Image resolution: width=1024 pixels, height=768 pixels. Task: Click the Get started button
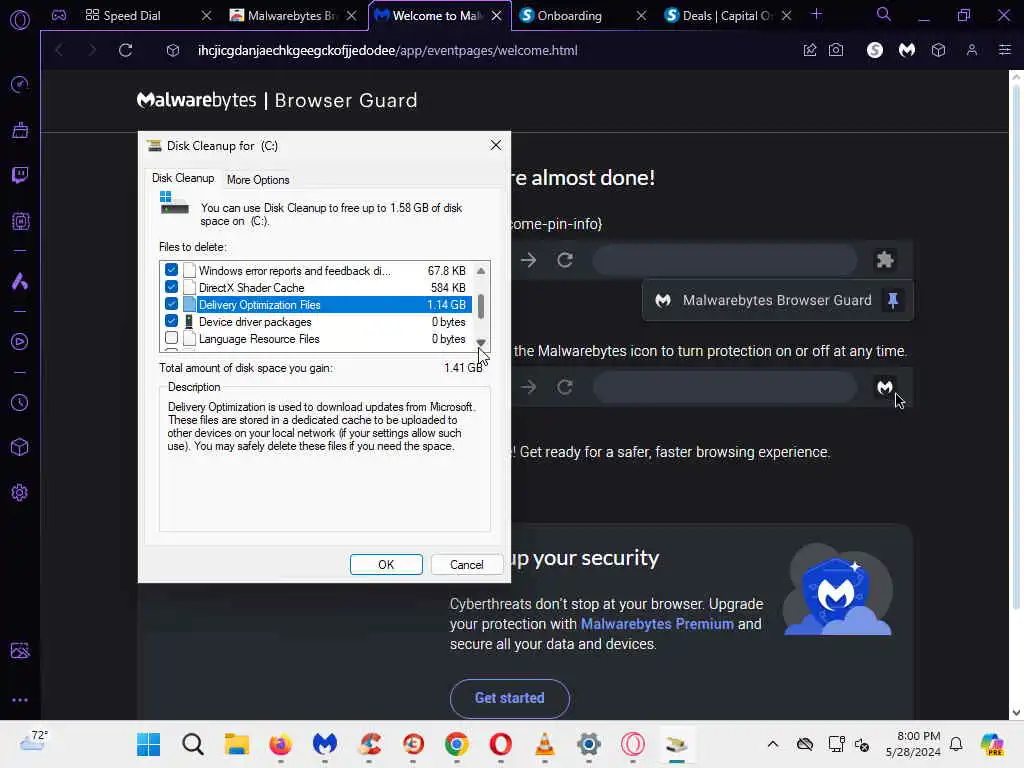[x=509, y=698]
